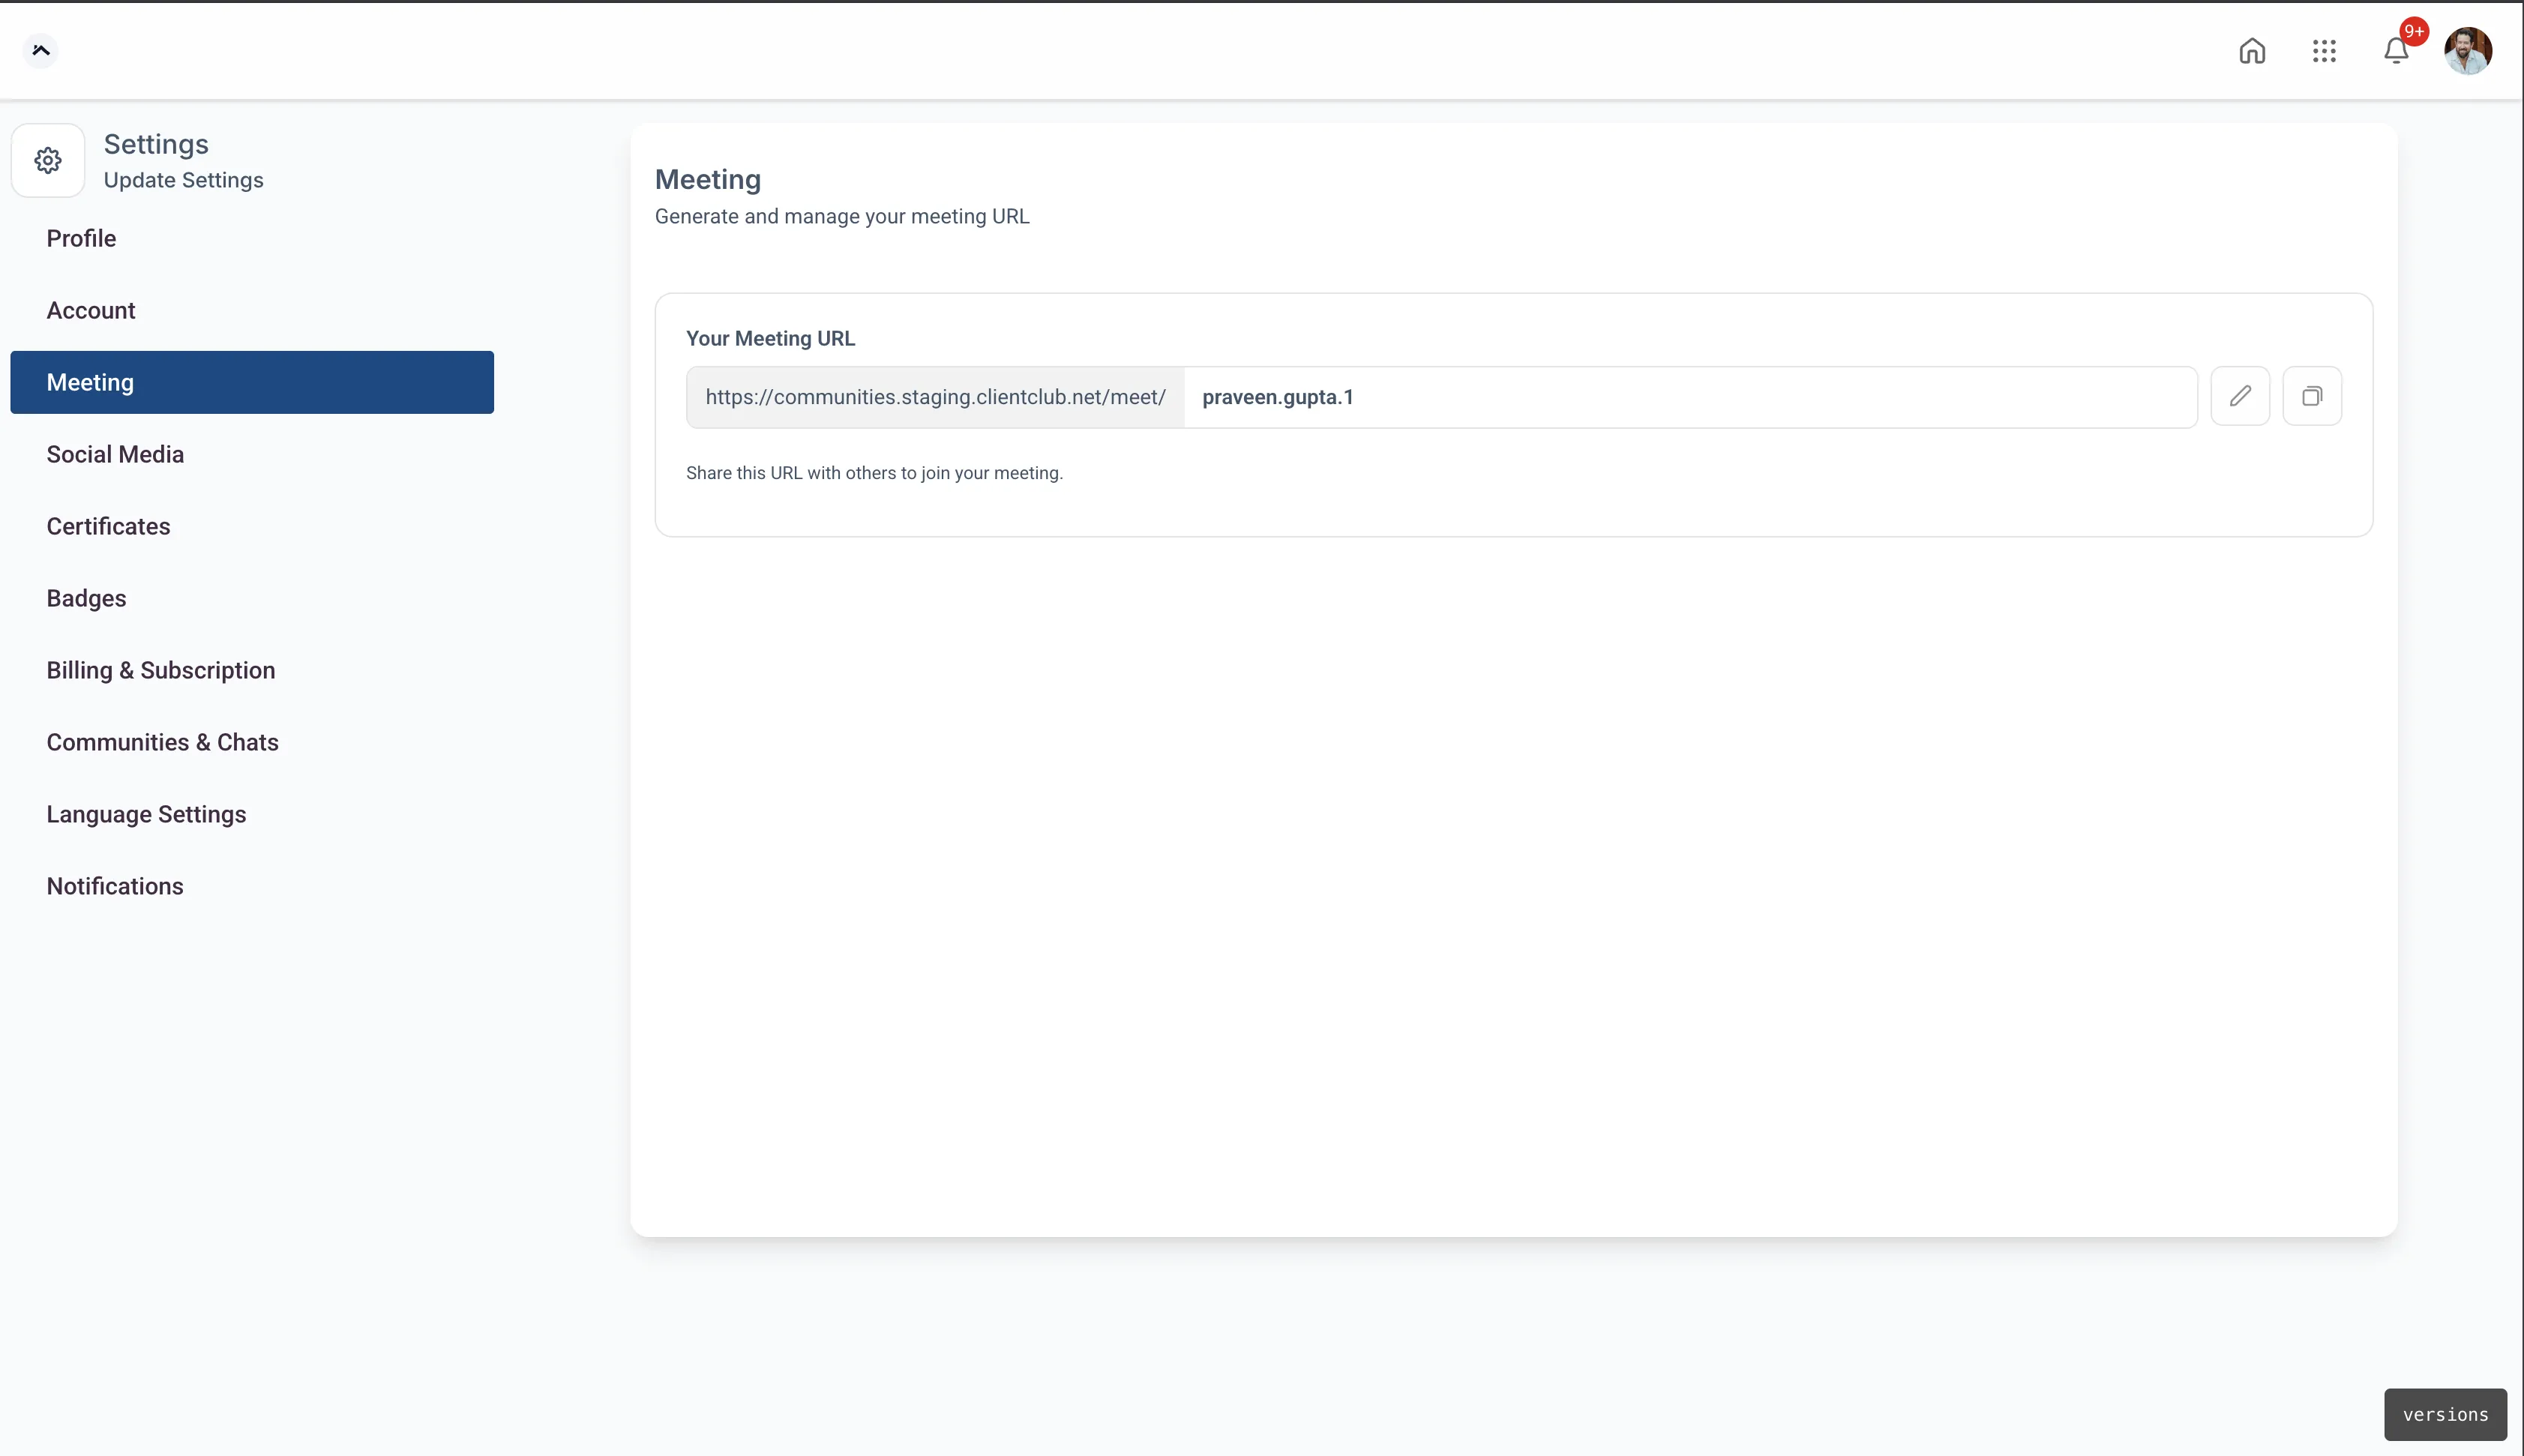This screenshot has height=1456, width=2524.
Task: Click the user profile avatar
Action: point(2468,51)
